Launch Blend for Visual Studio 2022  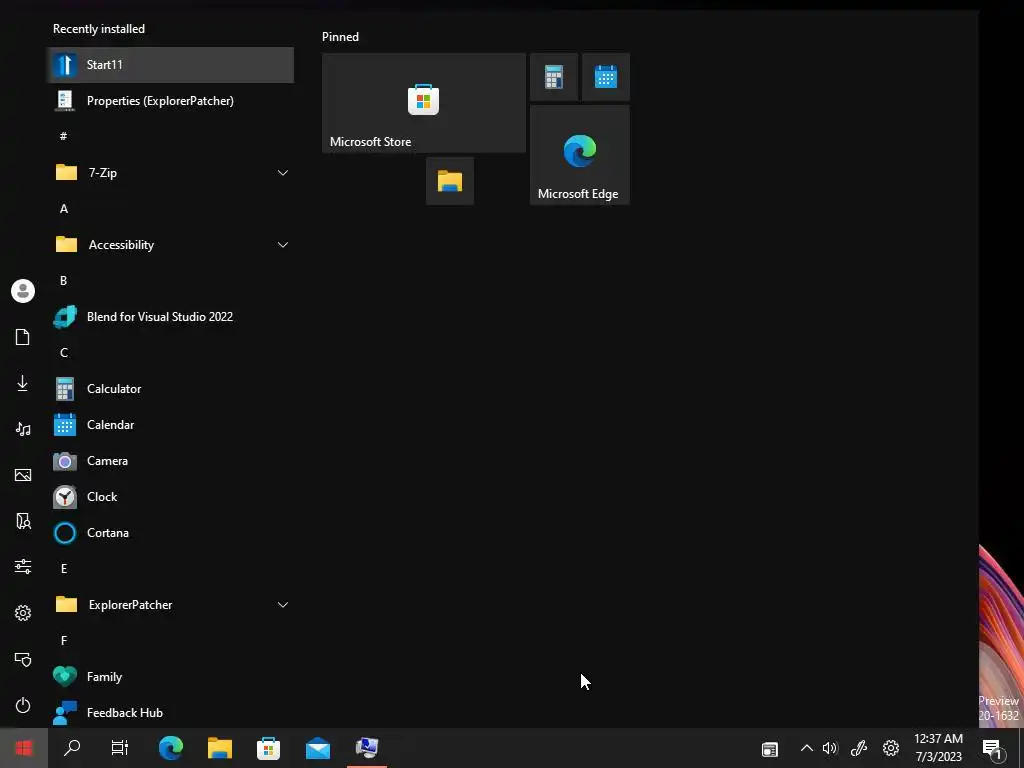pyautogui.click(x=170, y=317)
